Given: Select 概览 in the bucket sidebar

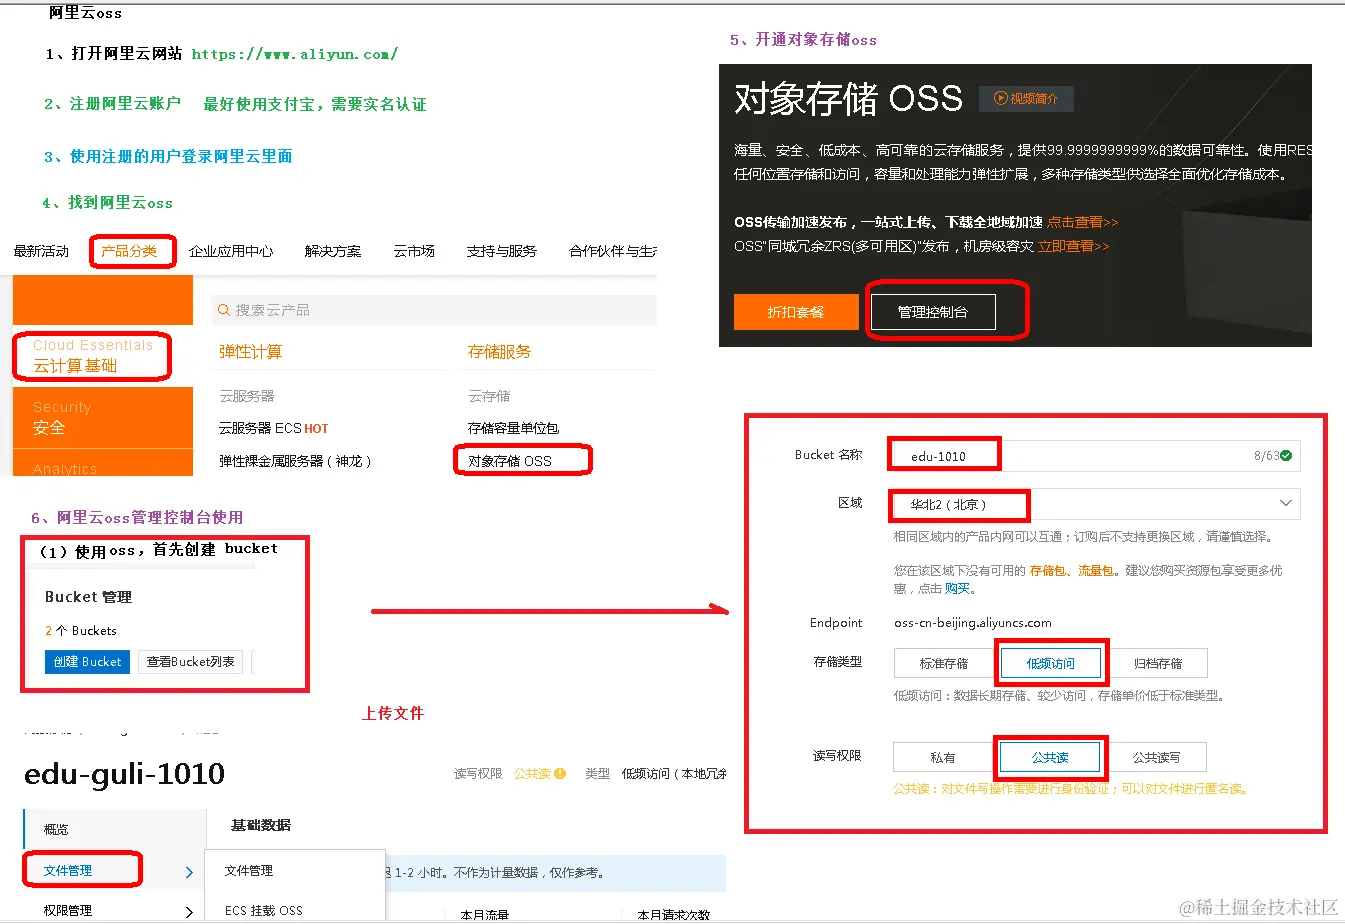Looking at the screenshot, I should pyautogui.click(x=56, y=830).
